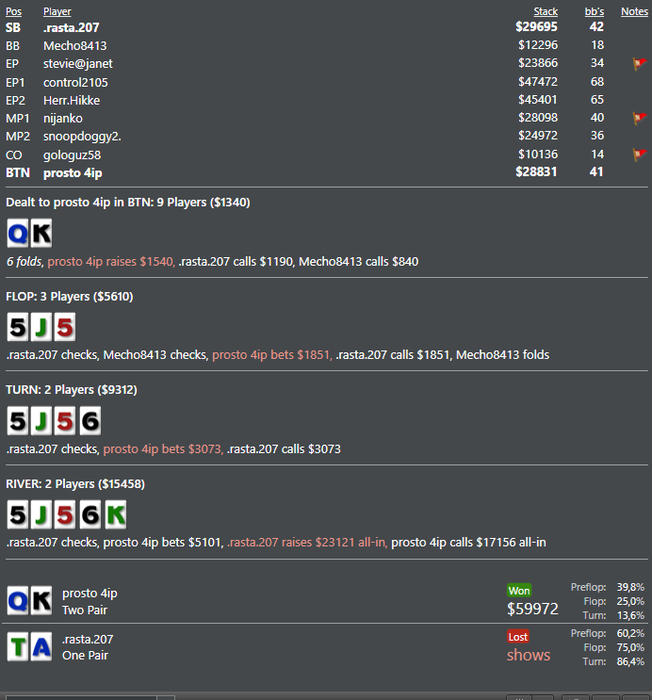Screen dimensions: 652x700
Task: Click the Notes column header
Action: coord(634,12)
